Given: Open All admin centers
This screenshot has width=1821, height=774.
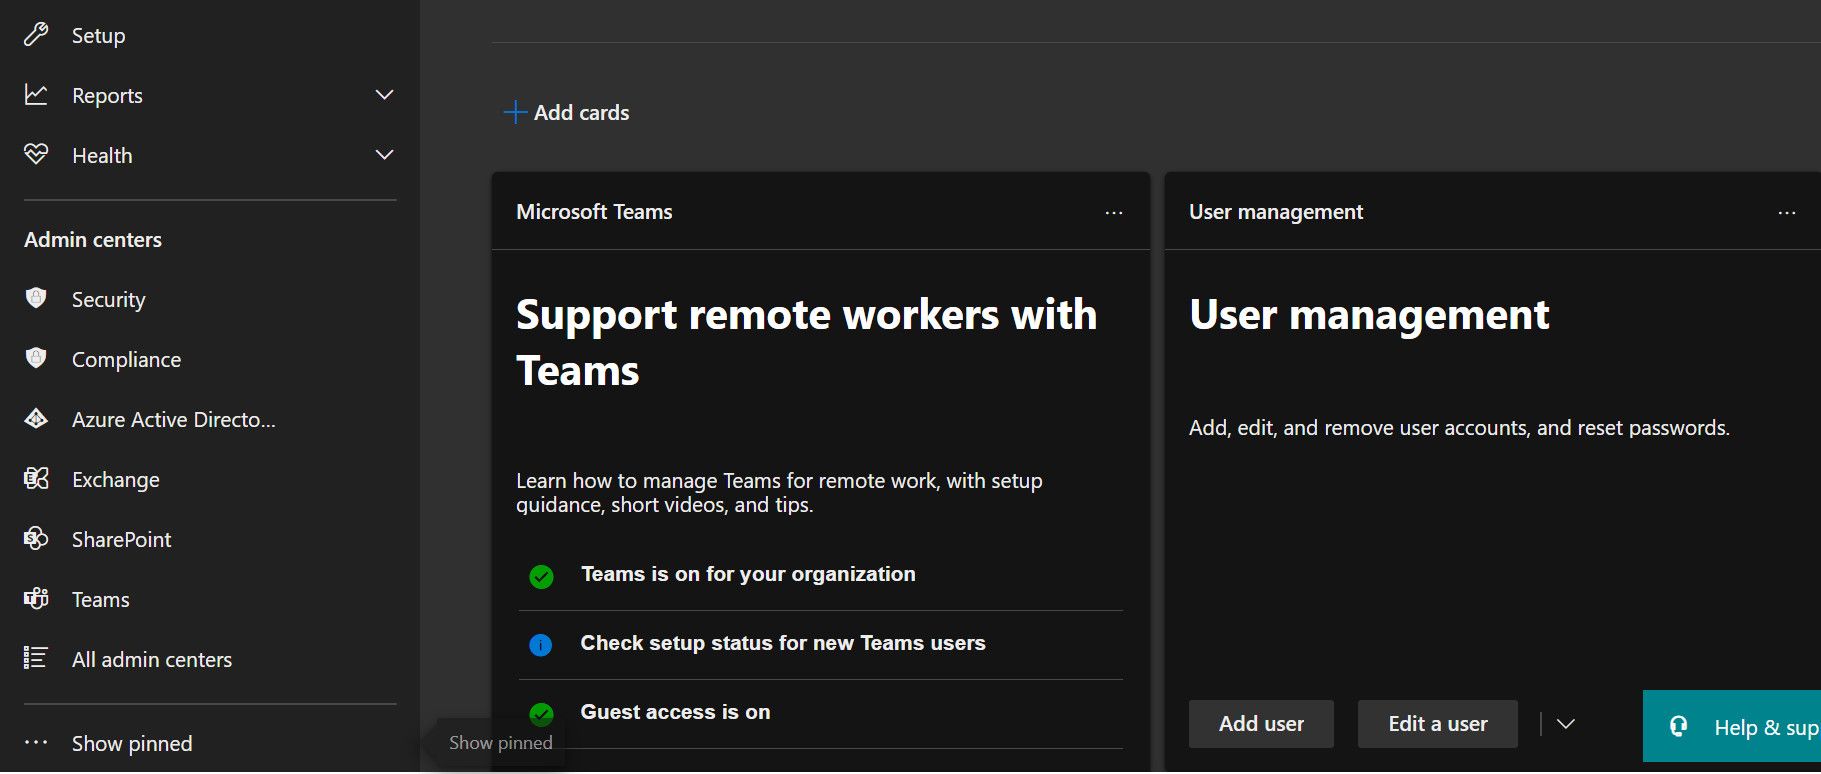Looking at the screenshot, I should pyautogui.click(x=151, y=659).
